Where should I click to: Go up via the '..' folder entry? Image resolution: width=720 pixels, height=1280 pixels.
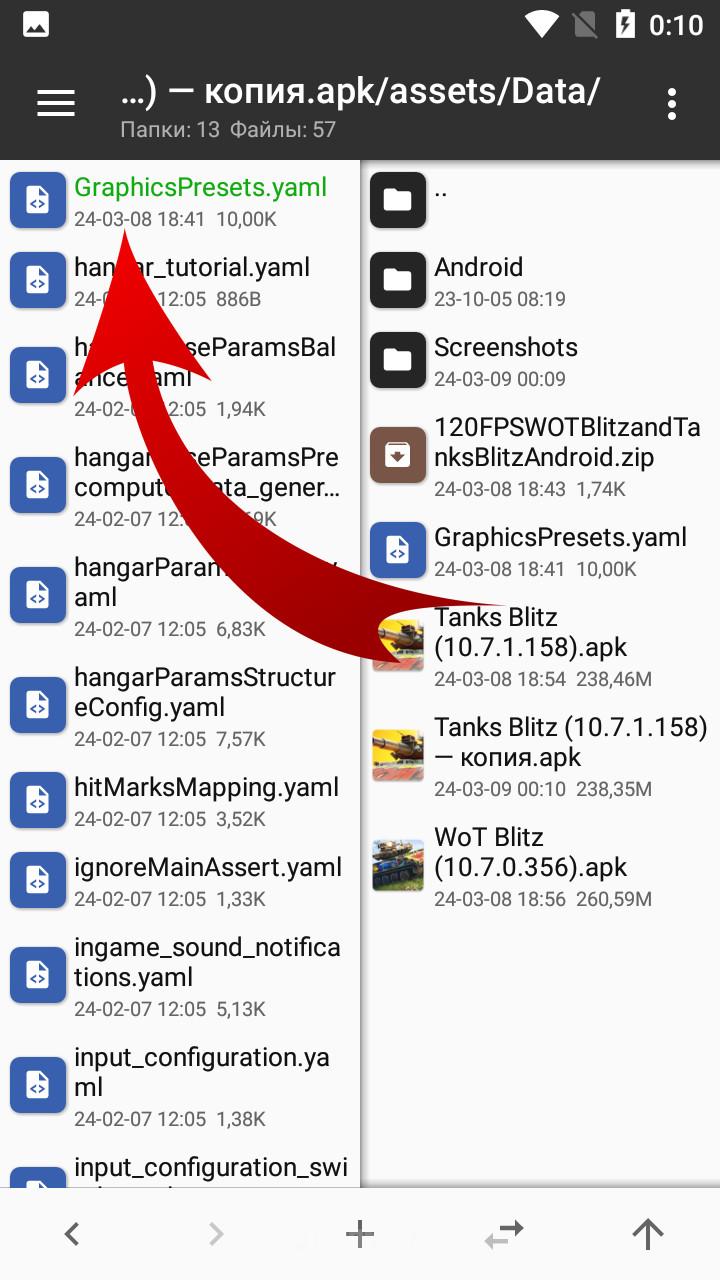(540, 200)
